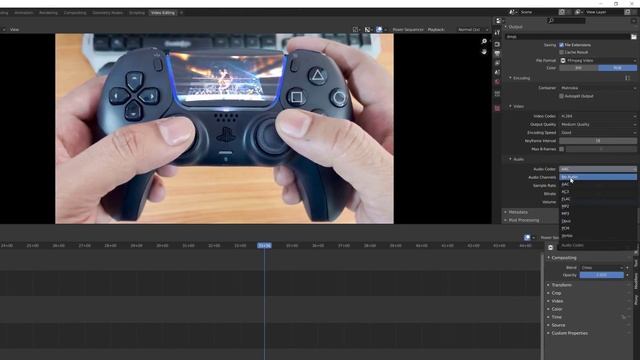Screen dimensions: 640x360
Task: Enable the Autosplit Output checkbox
Action: [562, 96]
